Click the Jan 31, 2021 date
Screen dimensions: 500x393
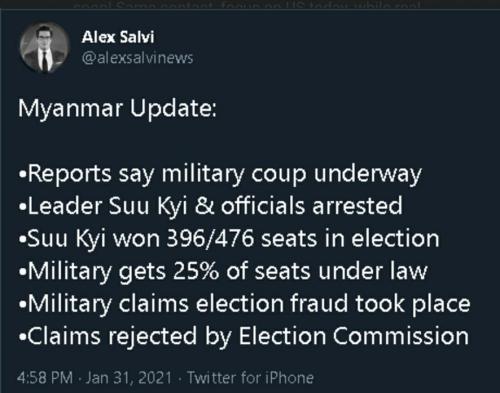point(129,378)
